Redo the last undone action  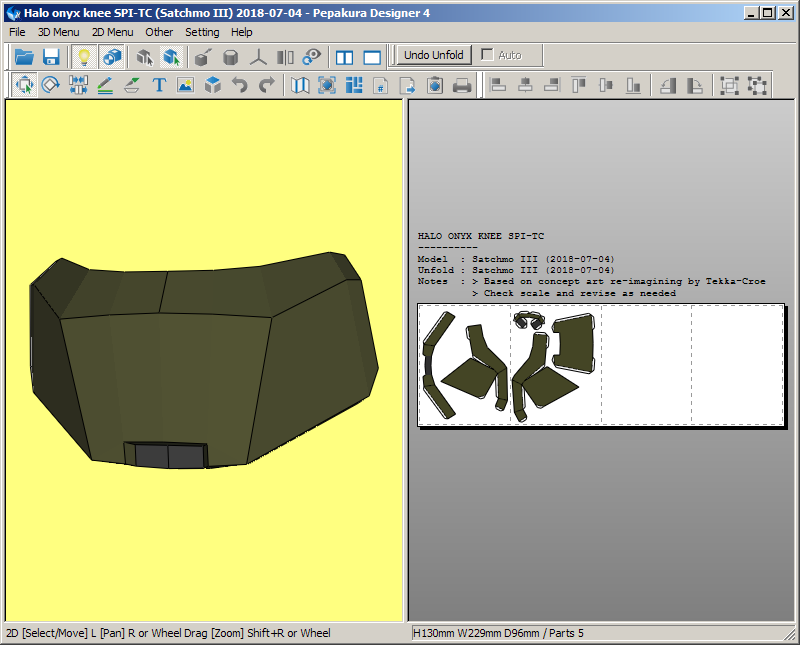tap(267, 85)
